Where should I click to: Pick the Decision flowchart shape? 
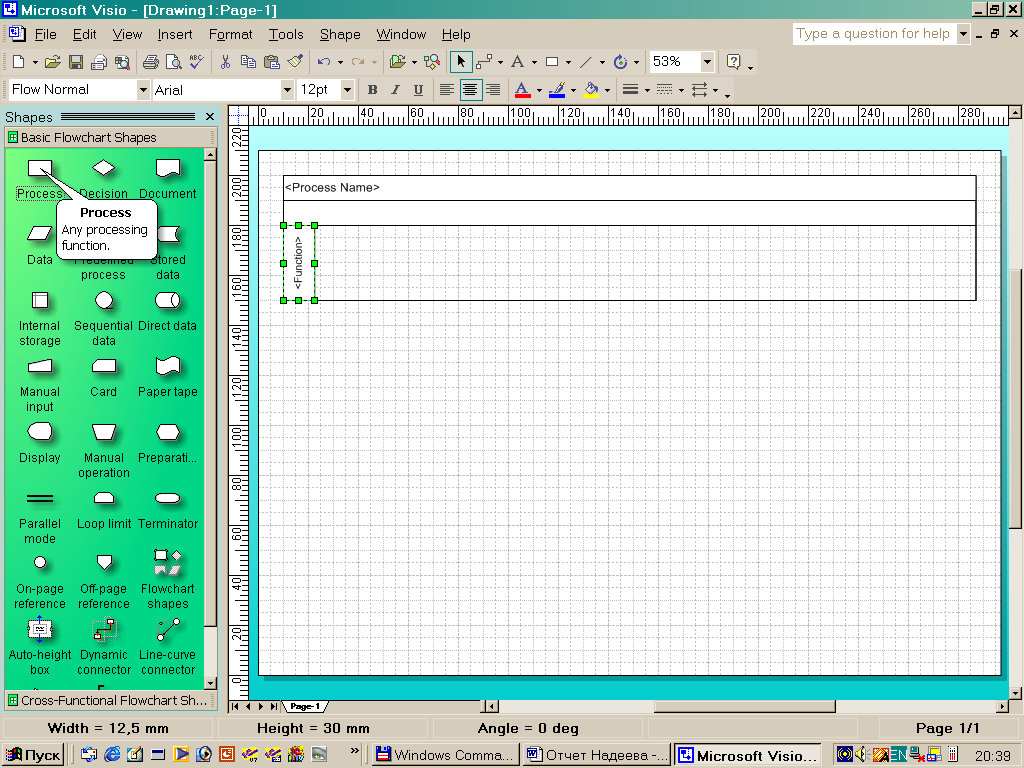[103, 168]
